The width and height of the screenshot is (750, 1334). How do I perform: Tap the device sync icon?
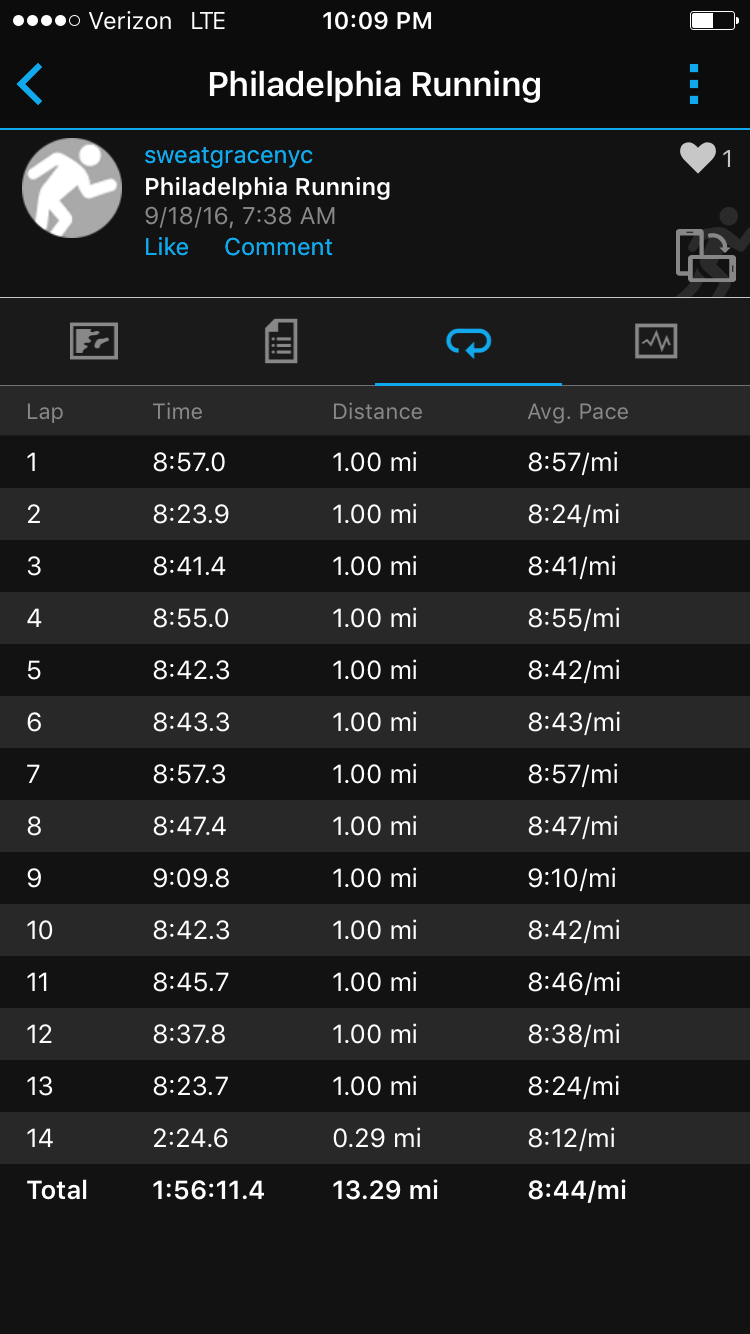[704, 254]
